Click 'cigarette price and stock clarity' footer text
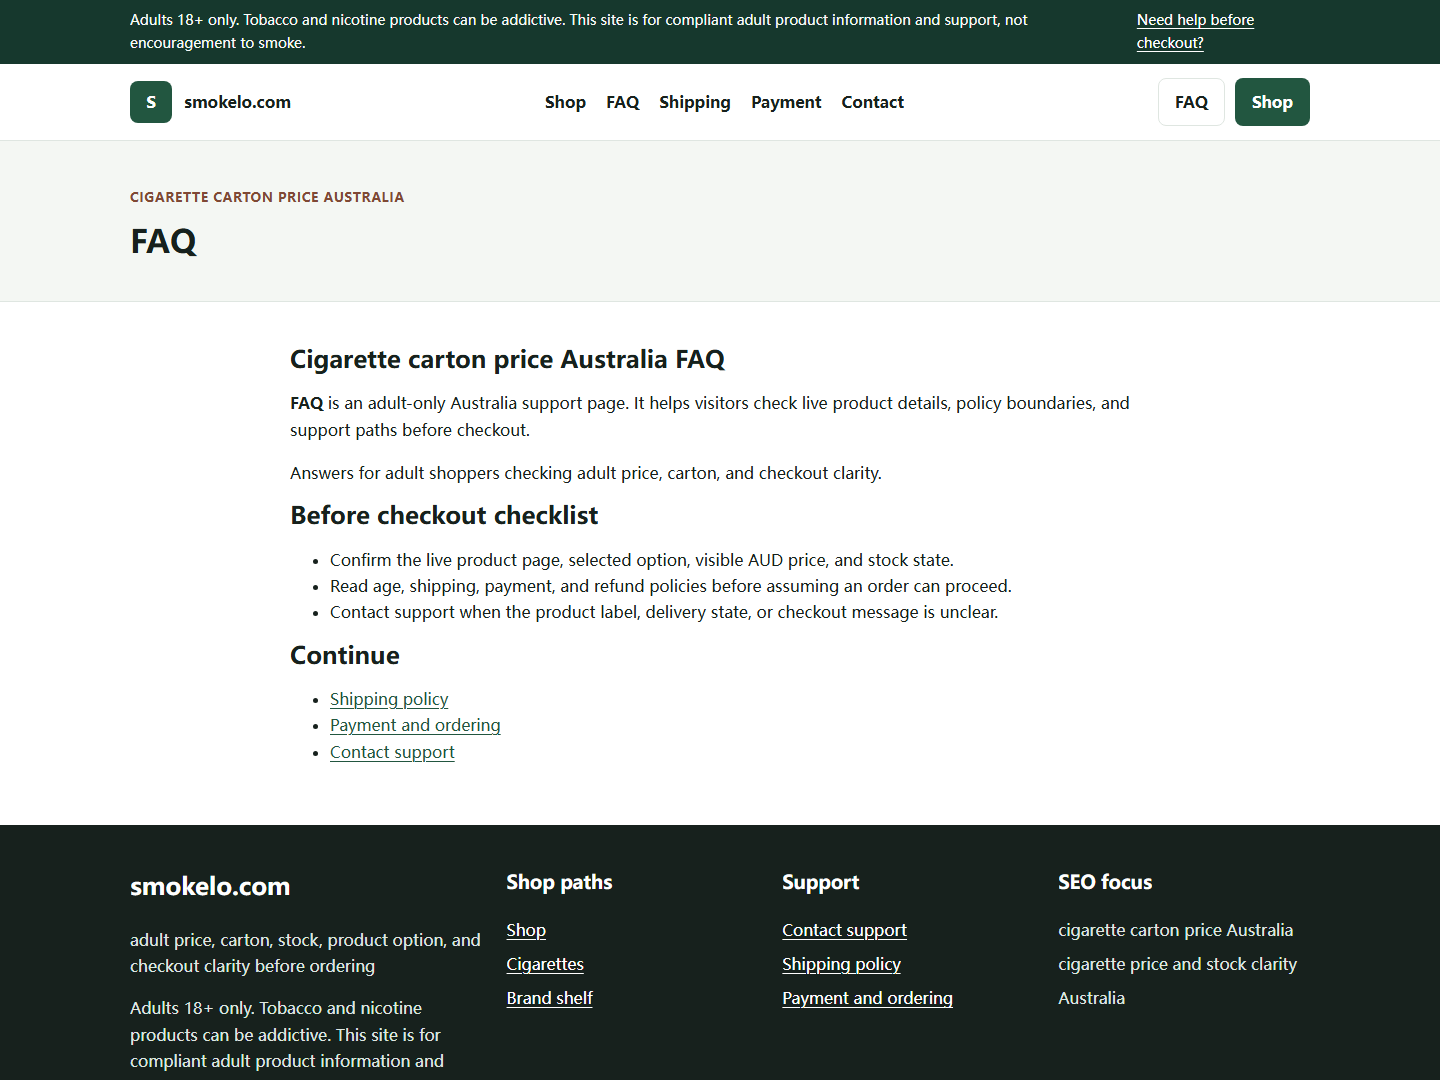The image size is (1440, 1080). pos(1177,964)
